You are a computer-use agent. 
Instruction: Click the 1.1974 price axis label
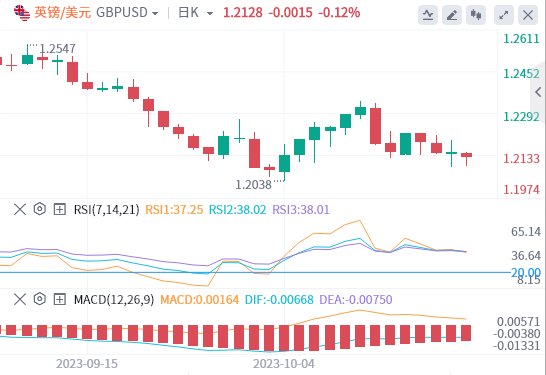521,190
